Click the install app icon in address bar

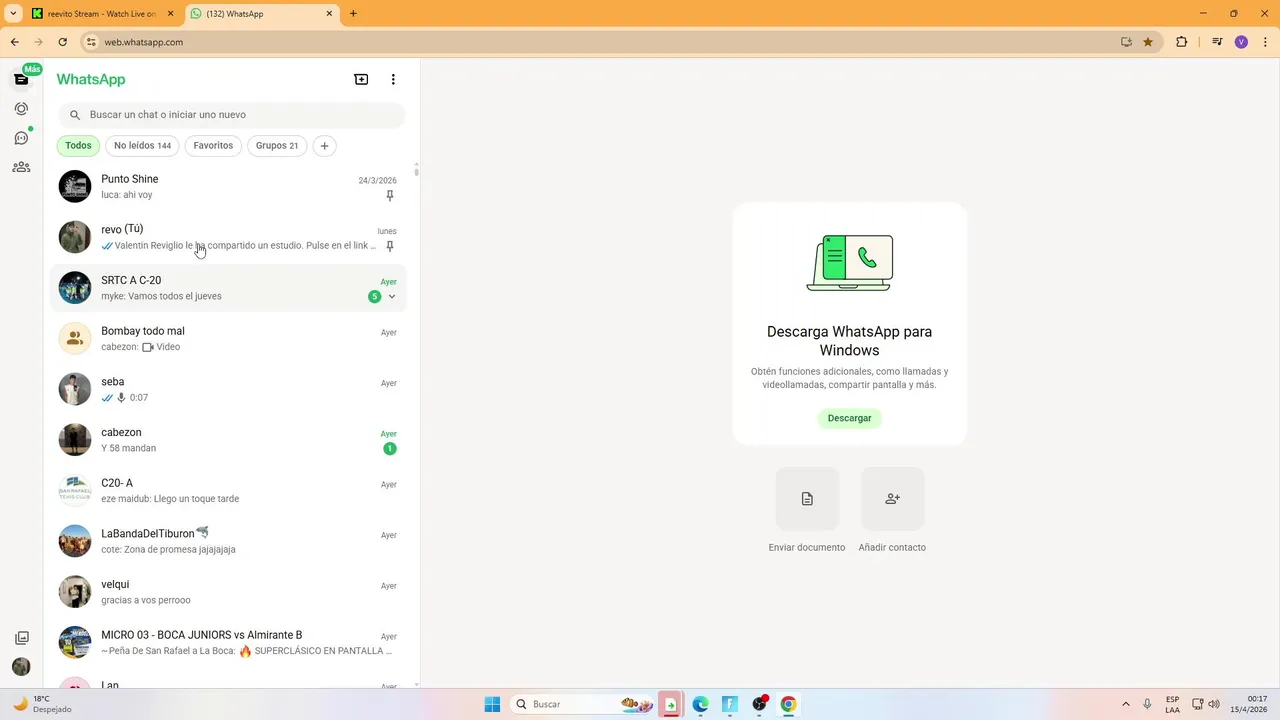point(1126,42)
